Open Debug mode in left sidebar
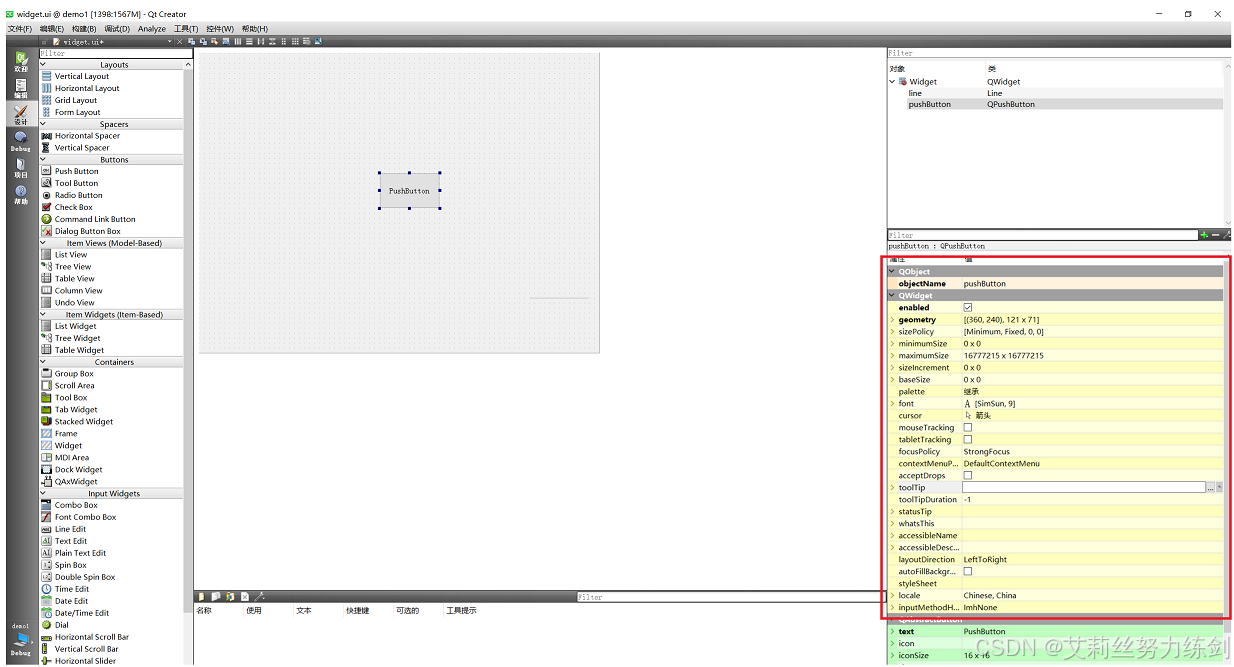1234x667 pixels. click(x=21, y=141)
